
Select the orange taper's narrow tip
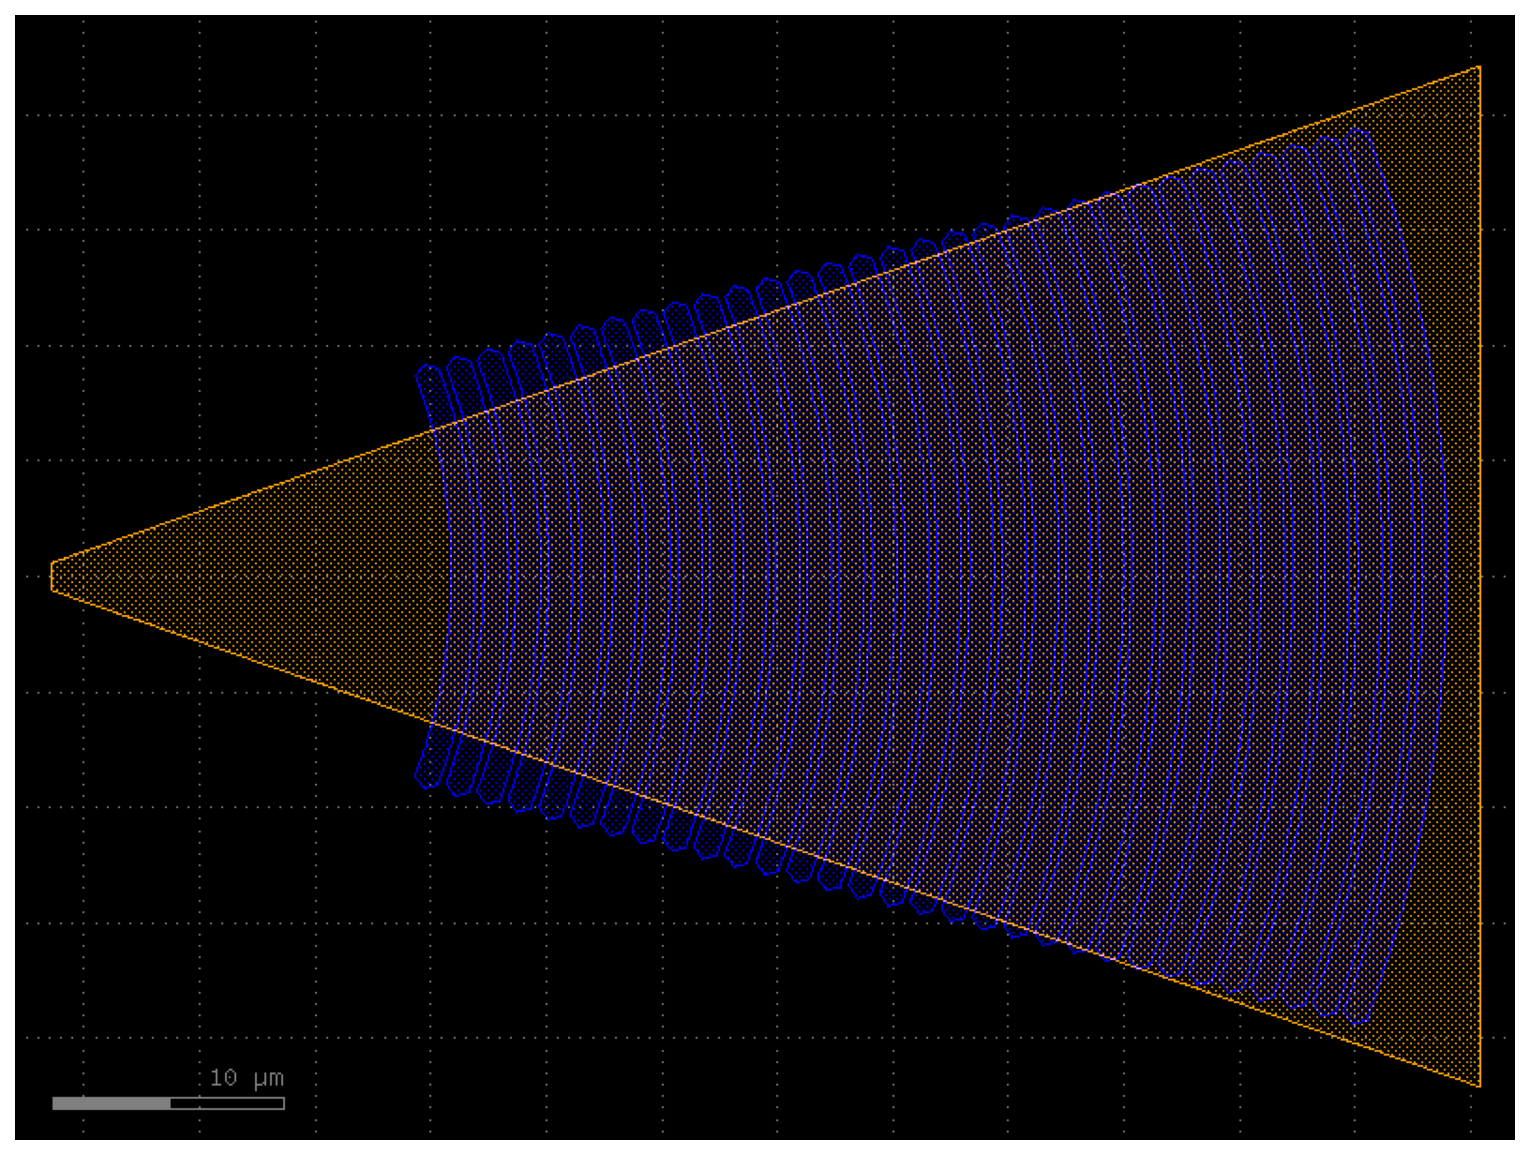coord(53,576)
